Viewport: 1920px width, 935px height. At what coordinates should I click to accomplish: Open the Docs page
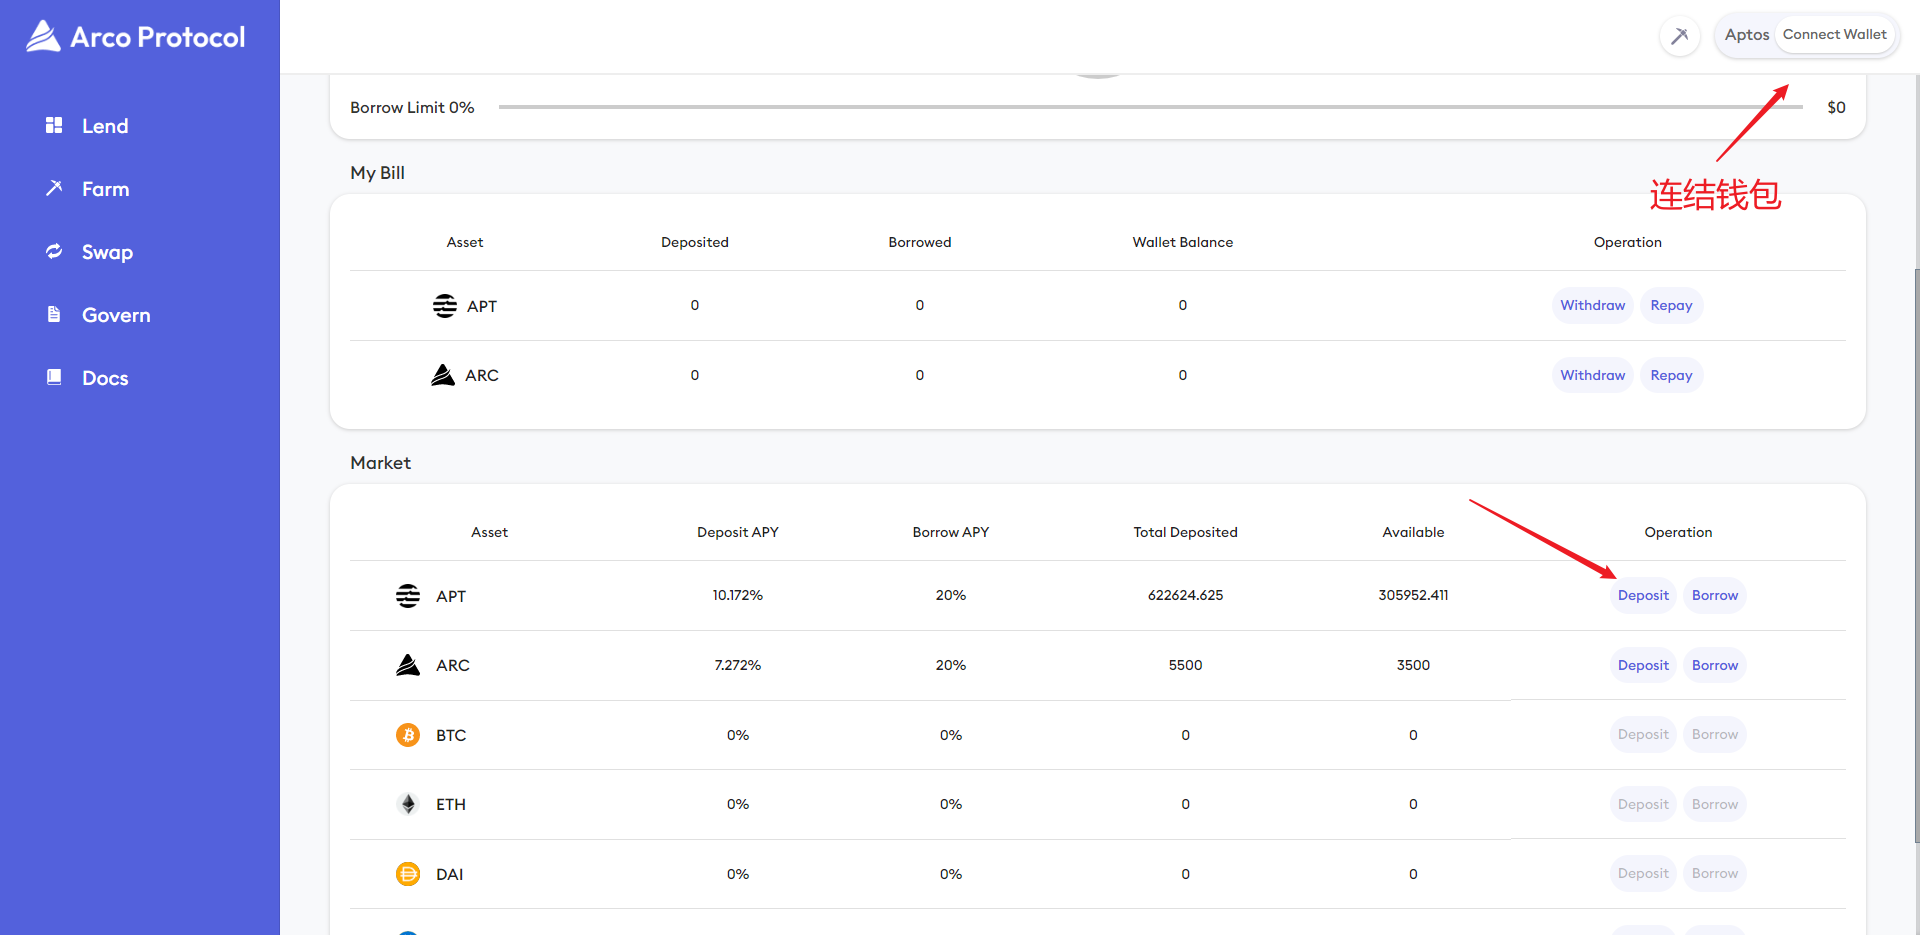click(105, 378)
